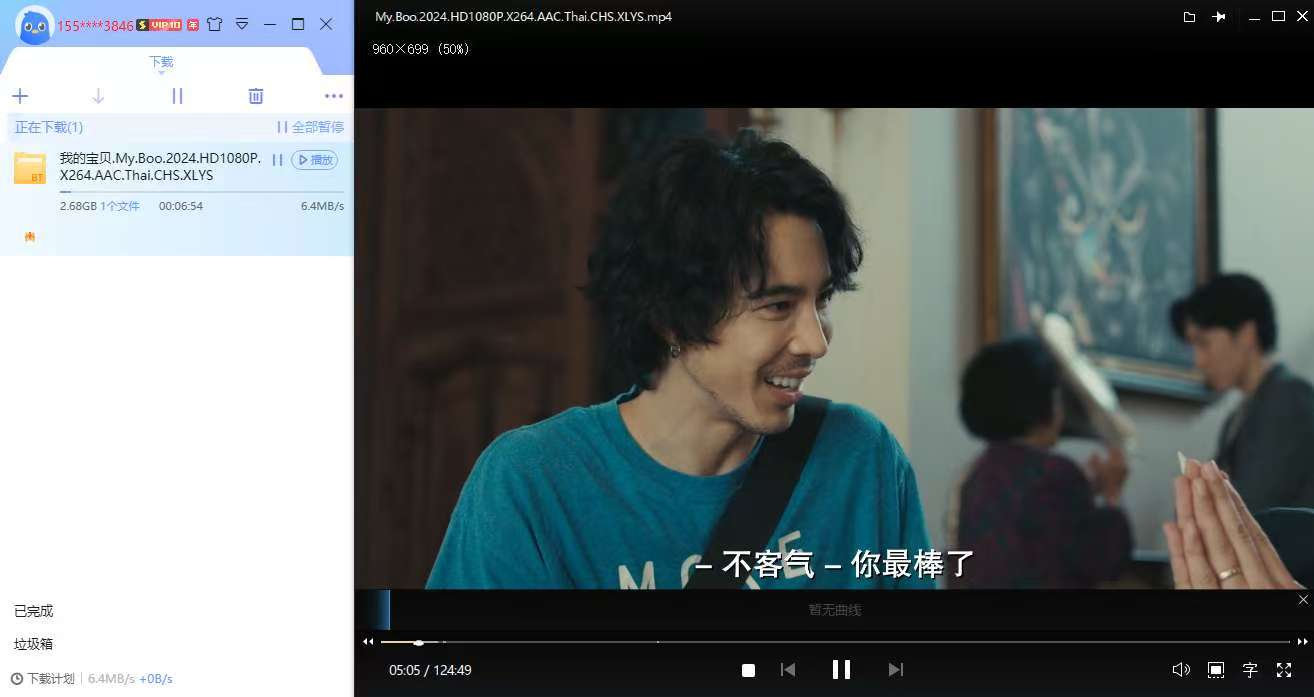The image size is (1314, 697).
Task: Click the blue bird avatar
Action: [x=35, y=24]
